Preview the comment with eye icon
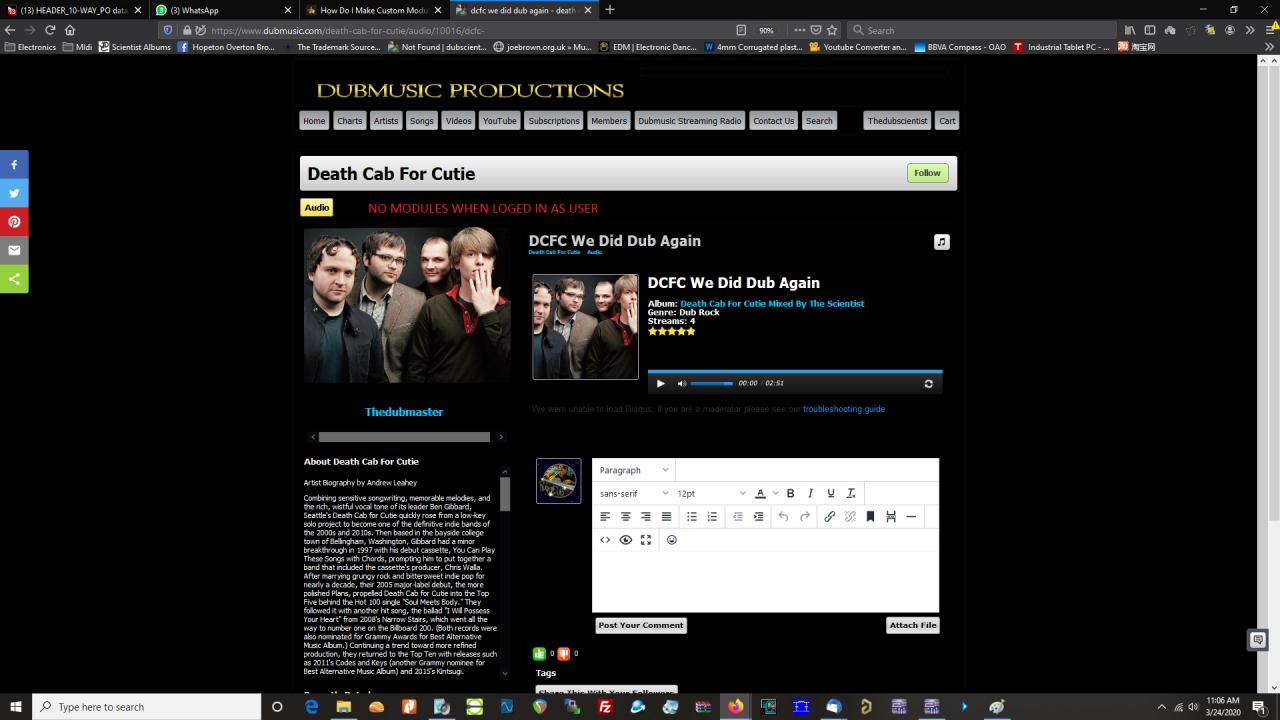 coord(626,540)
